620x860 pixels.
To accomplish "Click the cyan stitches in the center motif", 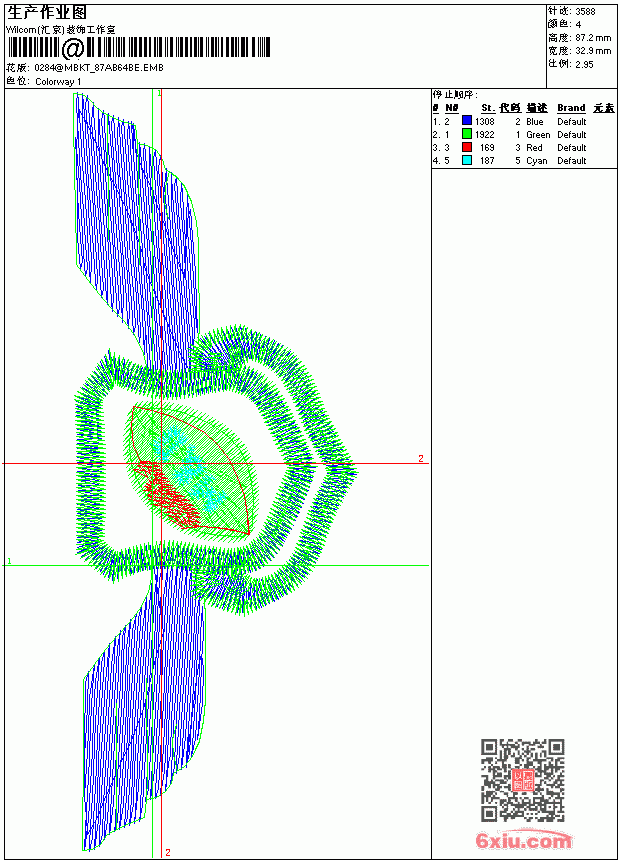I will [x=190, y=468].
